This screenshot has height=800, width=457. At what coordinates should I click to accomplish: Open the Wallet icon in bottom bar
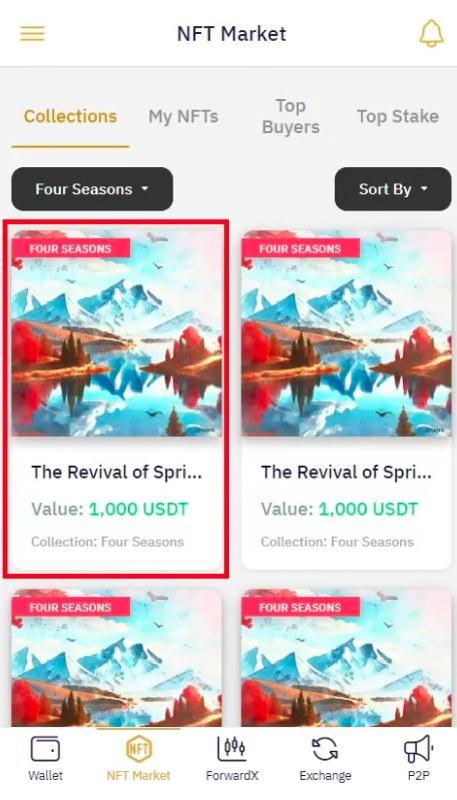pos(45,749)
